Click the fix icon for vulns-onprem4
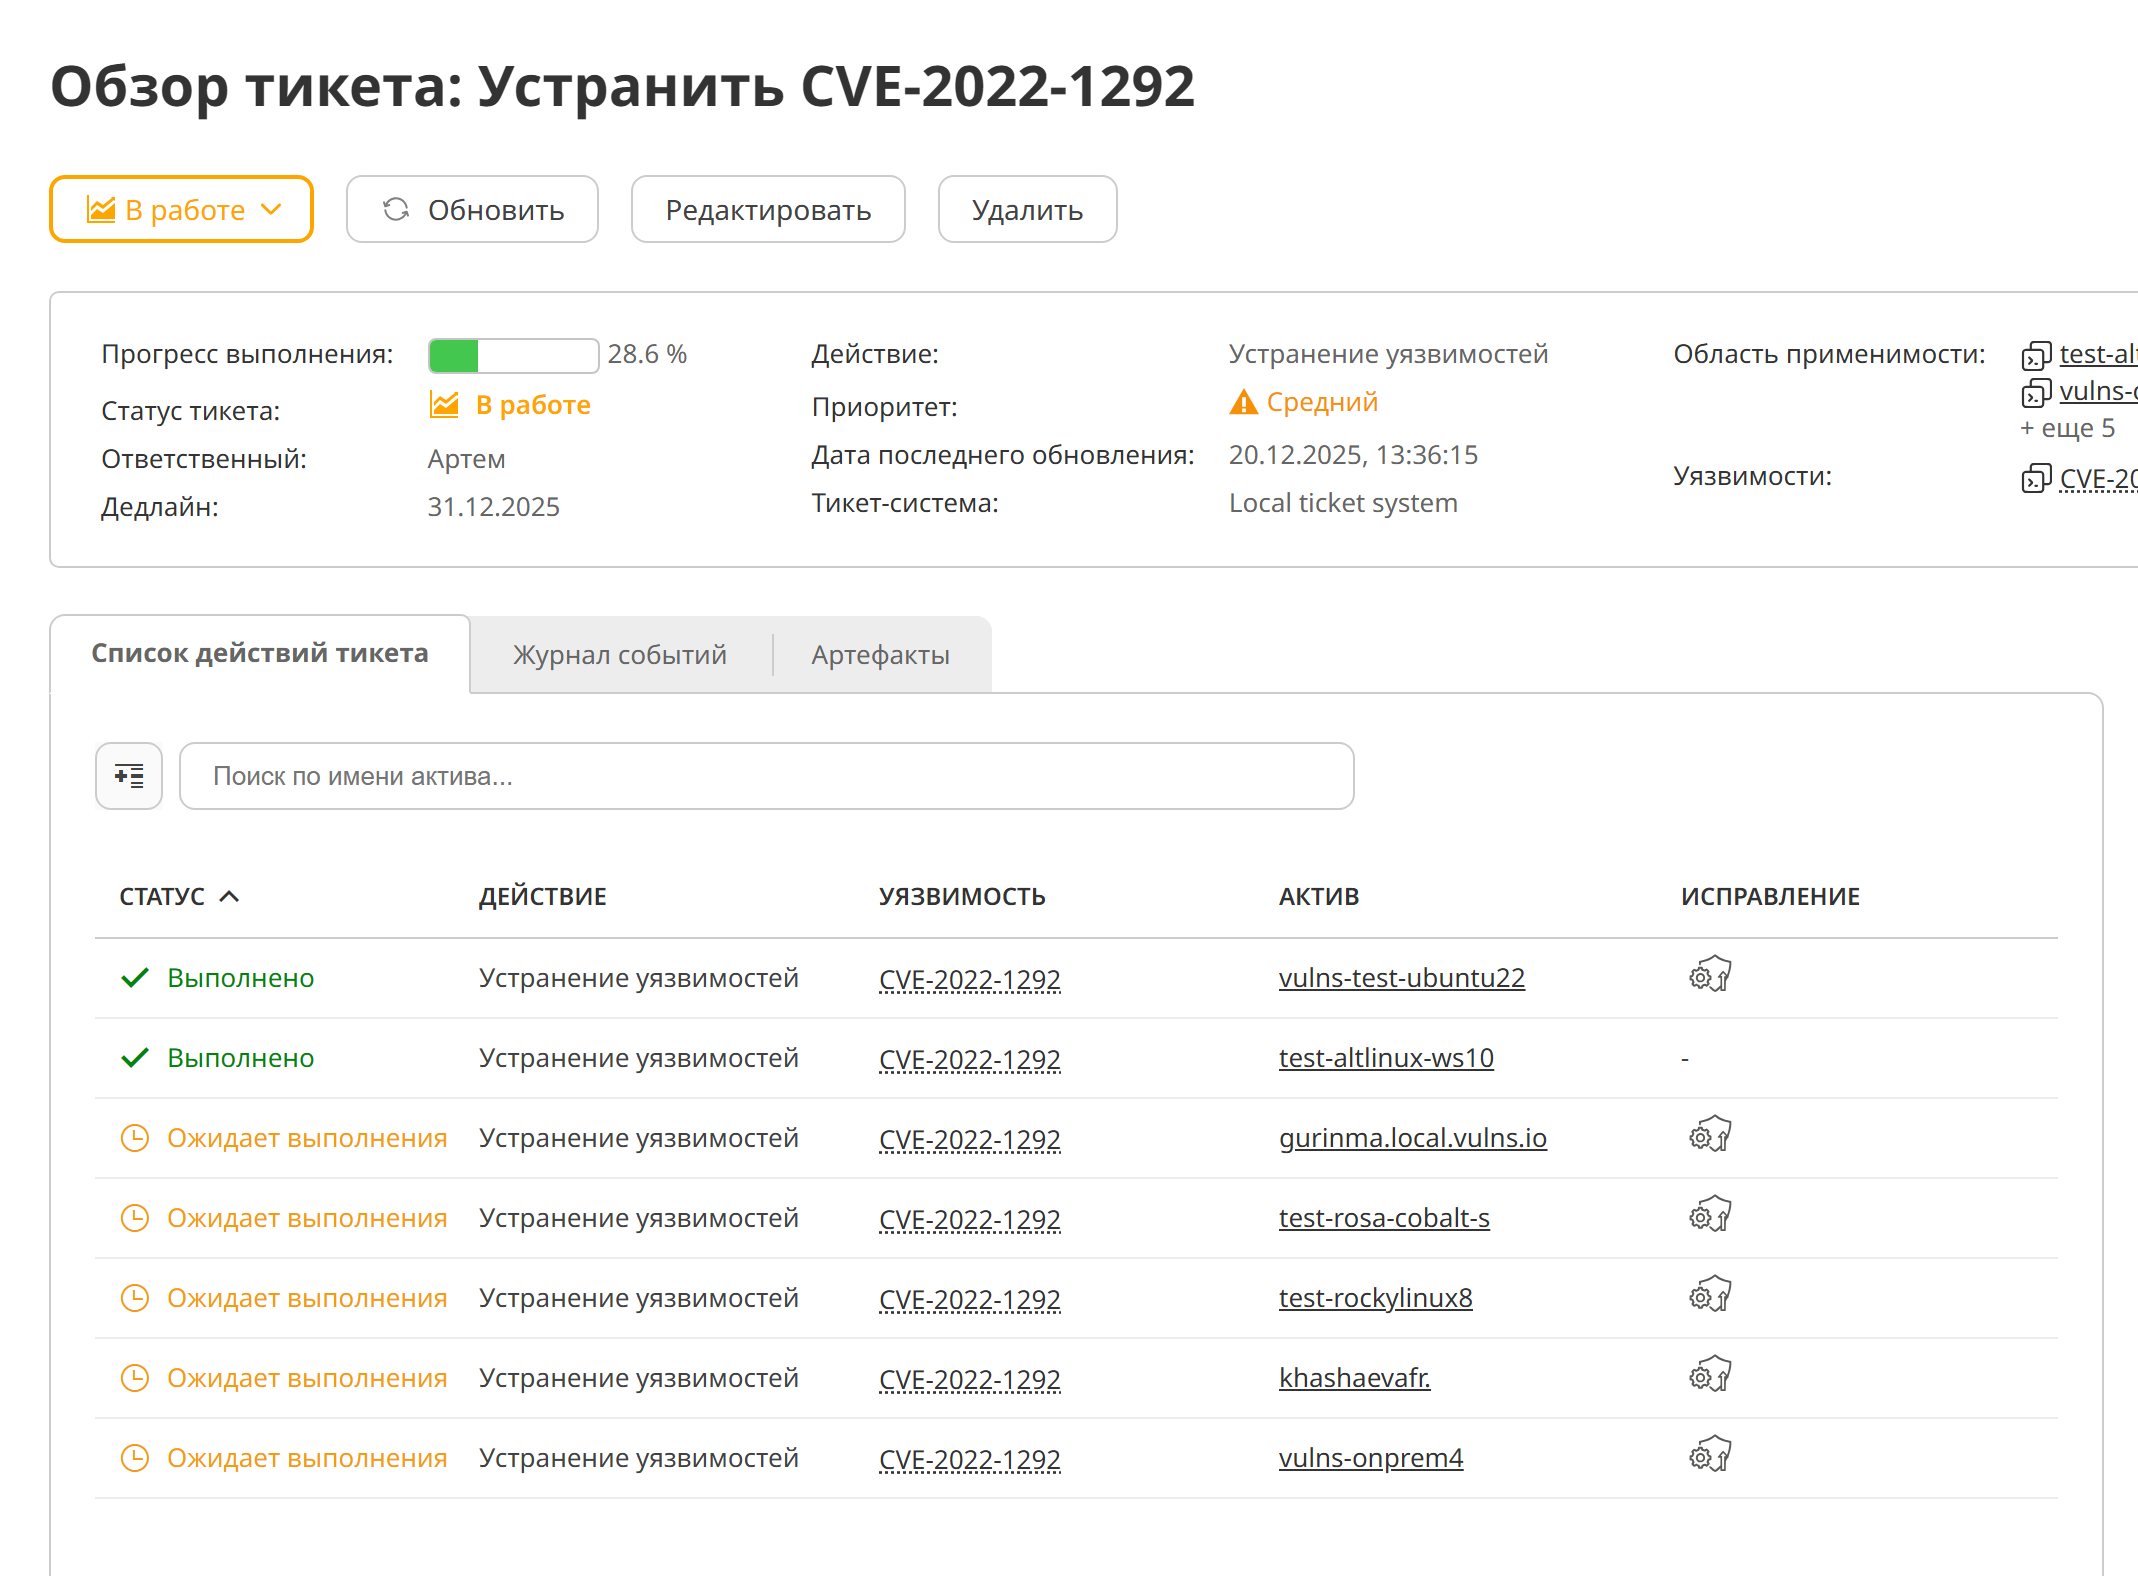Image resolution: width=2138 pixels, height=1576 pixels. tap(1710, 1454)
